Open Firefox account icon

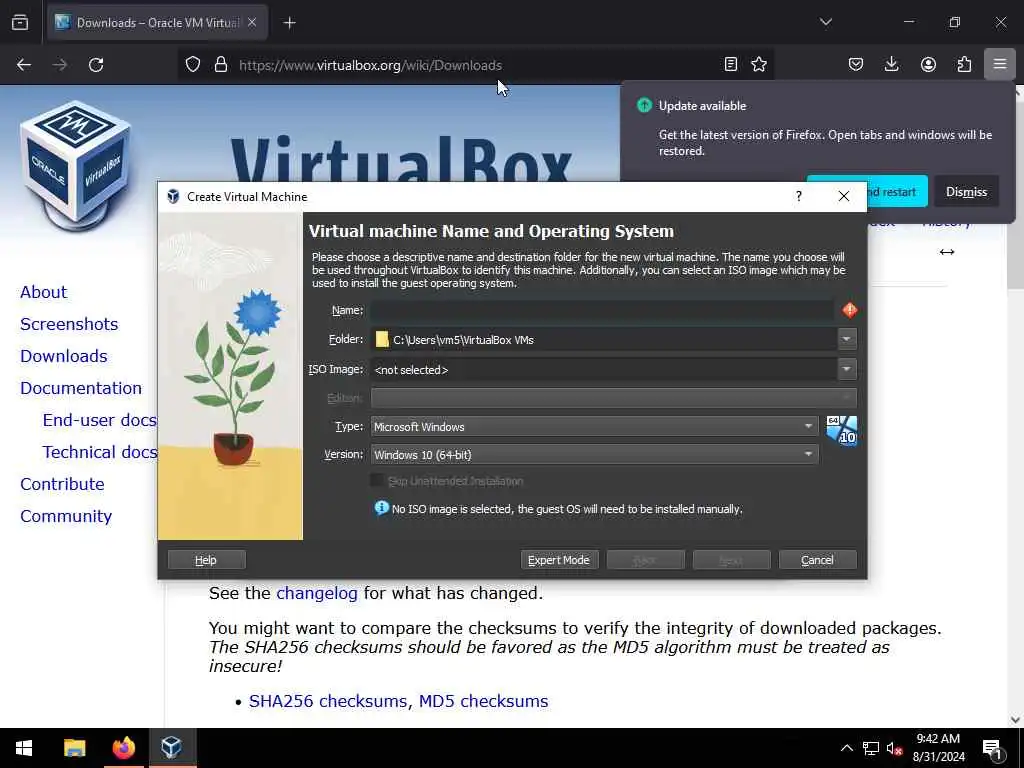(x=928, y=64)
